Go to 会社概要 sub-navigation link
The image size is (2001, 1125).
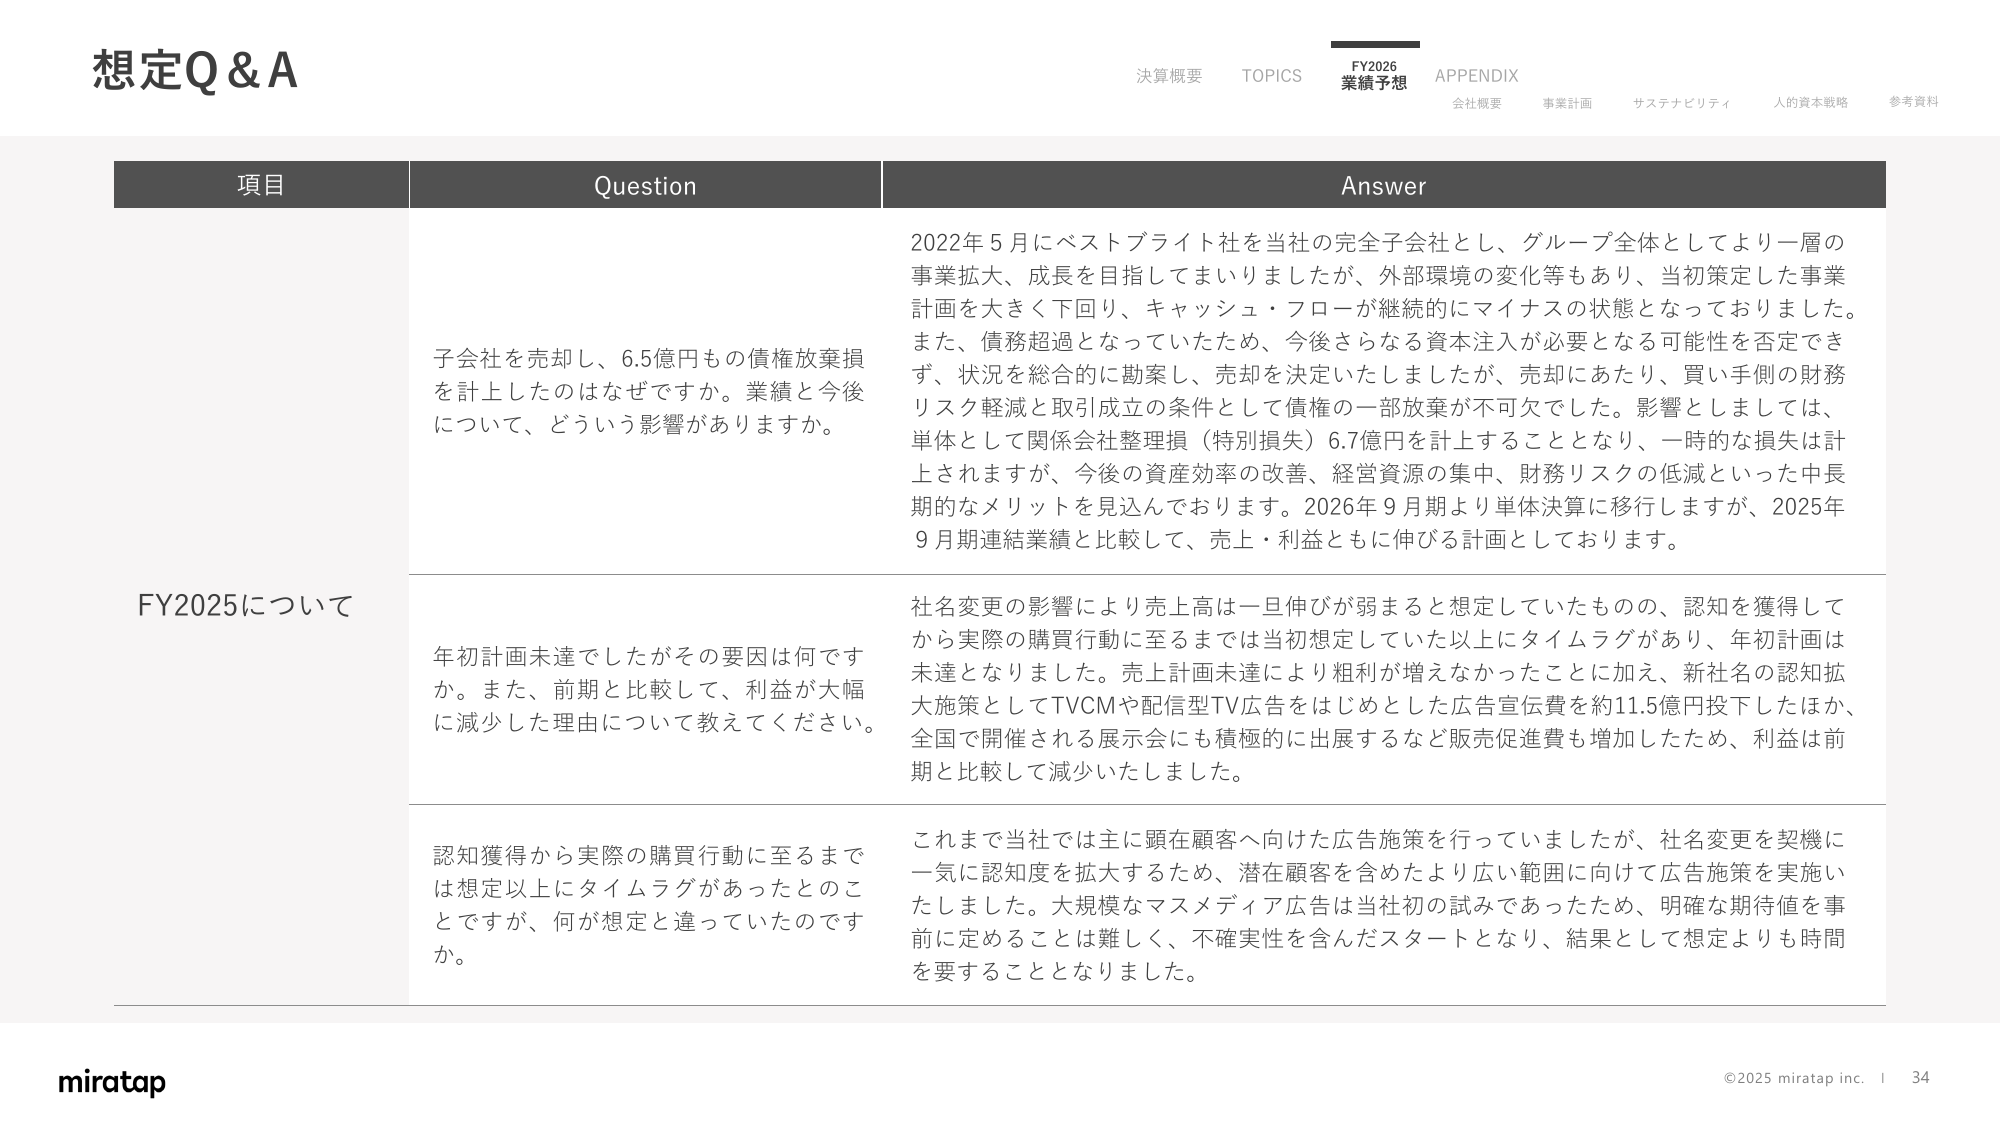(x=1477, y=103)
